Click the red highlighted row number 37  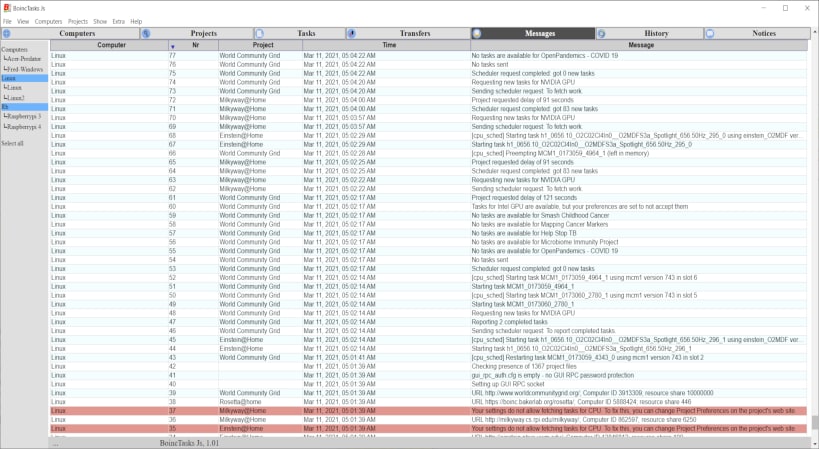coord(428,411)
